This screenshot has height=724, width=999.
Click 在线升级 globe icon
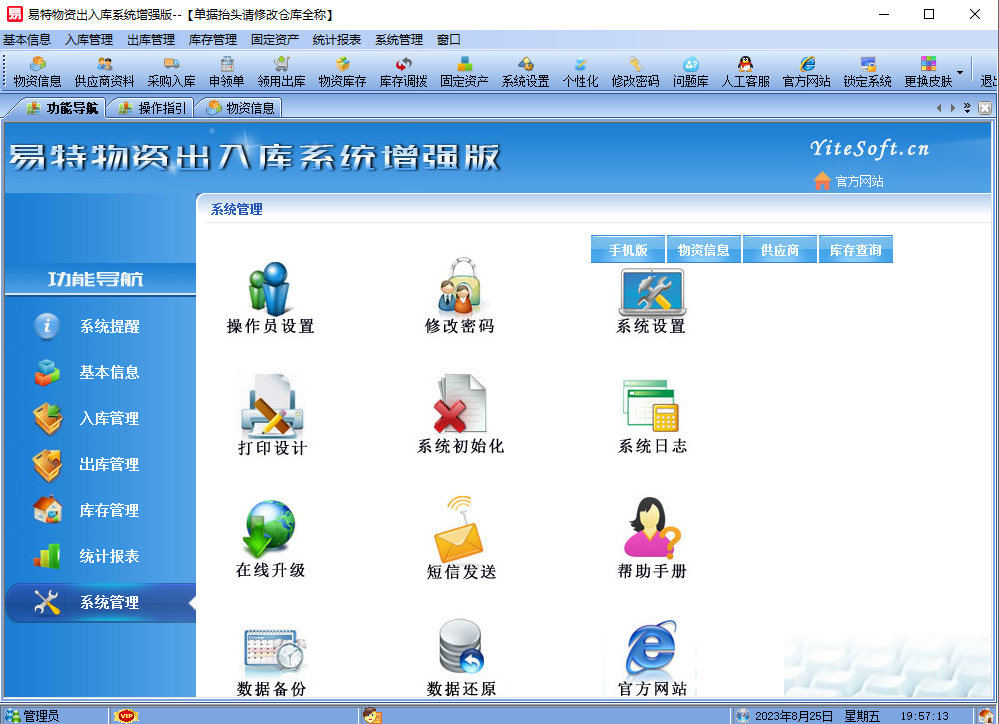270,539
